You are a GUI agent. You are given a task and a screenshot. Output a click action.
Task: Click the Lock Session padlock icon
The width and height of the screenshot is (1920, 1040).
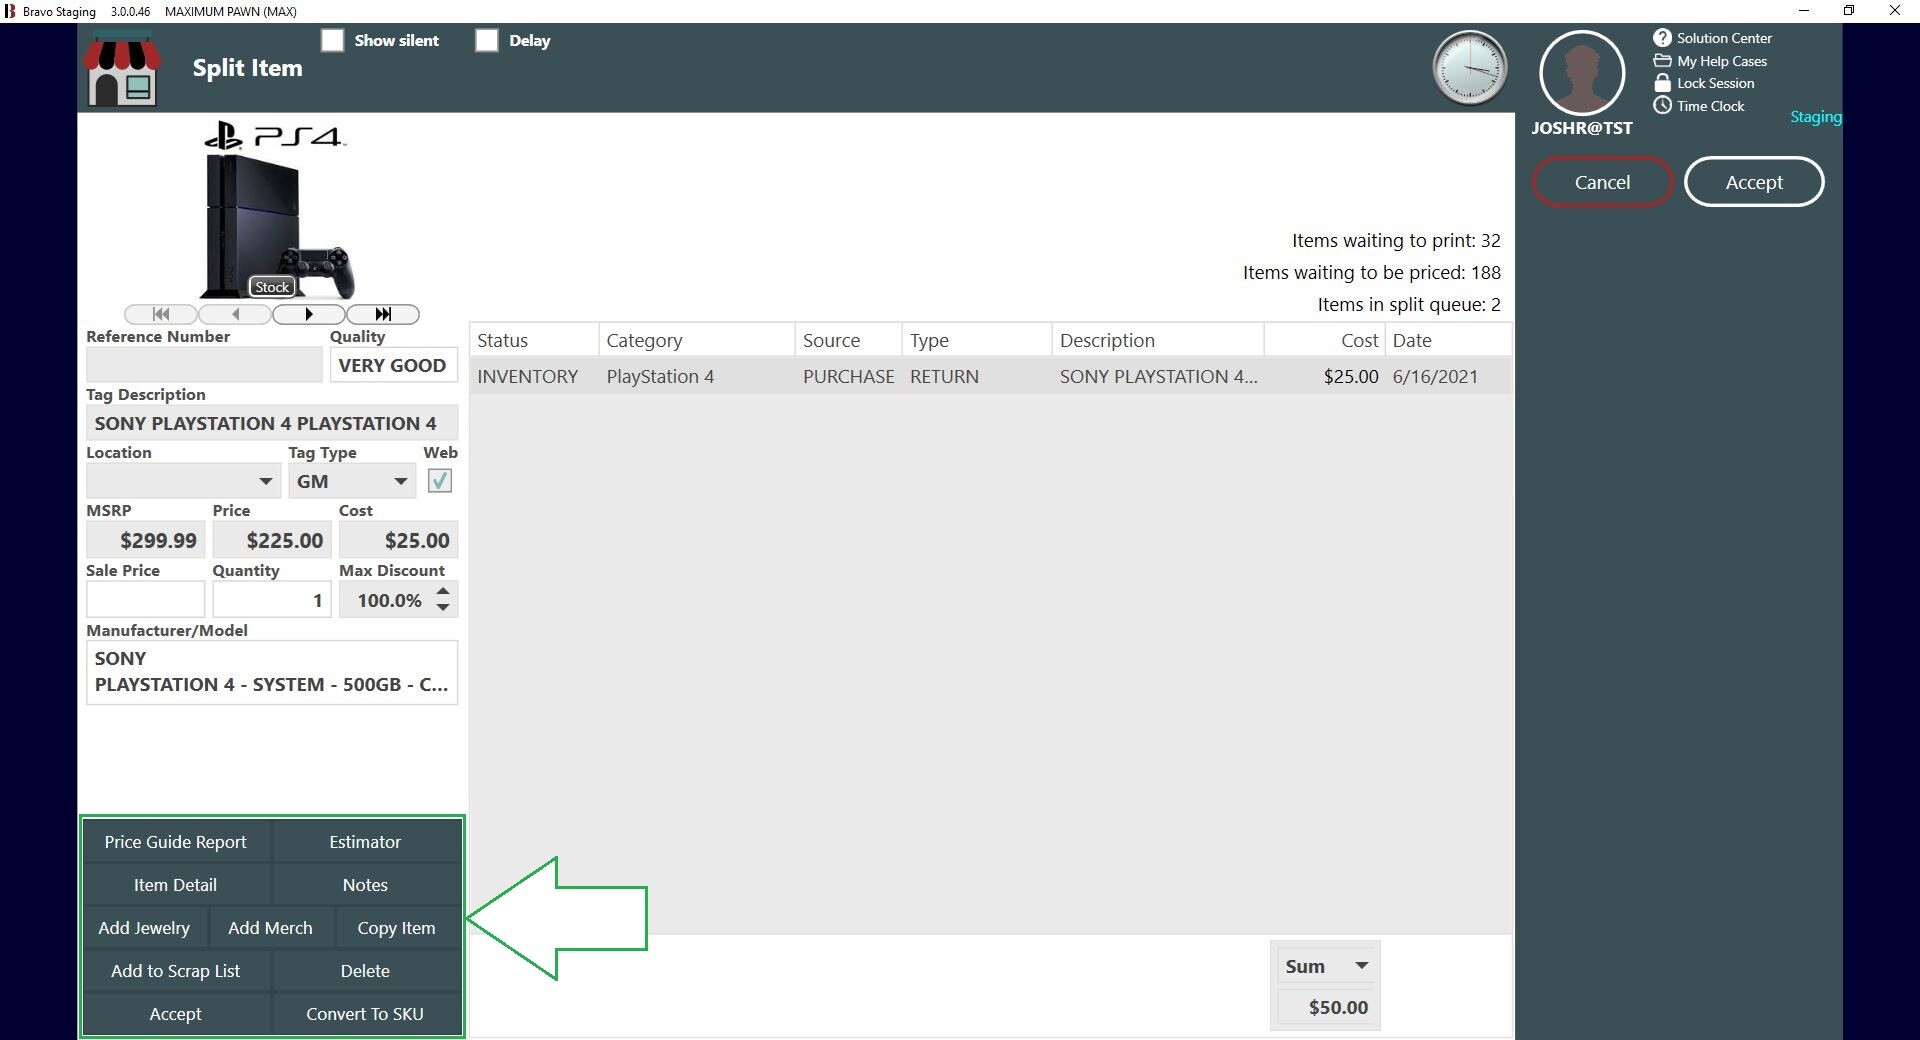tap(1662, 83)
